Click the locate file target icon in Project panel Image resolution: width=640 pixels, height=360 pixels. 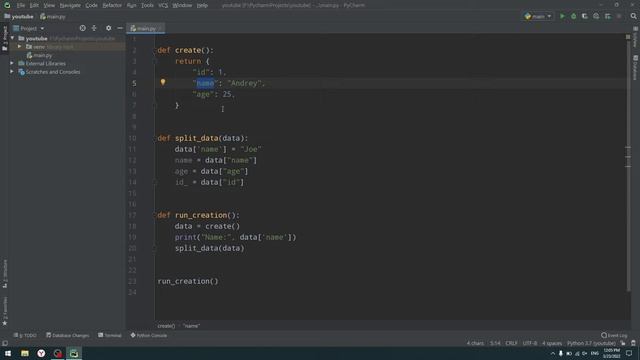coord(83,28)
